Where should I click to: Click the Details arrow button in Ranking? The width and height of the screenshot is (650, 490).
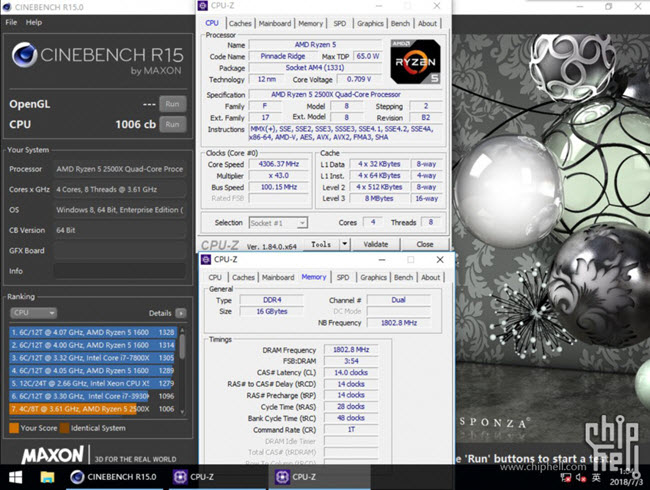click(x=181, y=313)
